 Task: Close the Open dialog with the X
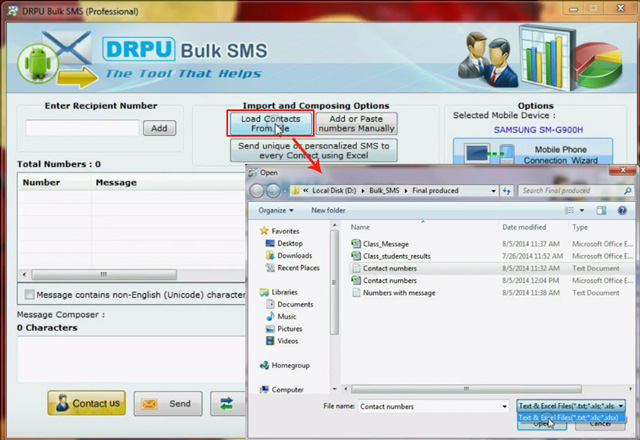[x=623, y=170]
